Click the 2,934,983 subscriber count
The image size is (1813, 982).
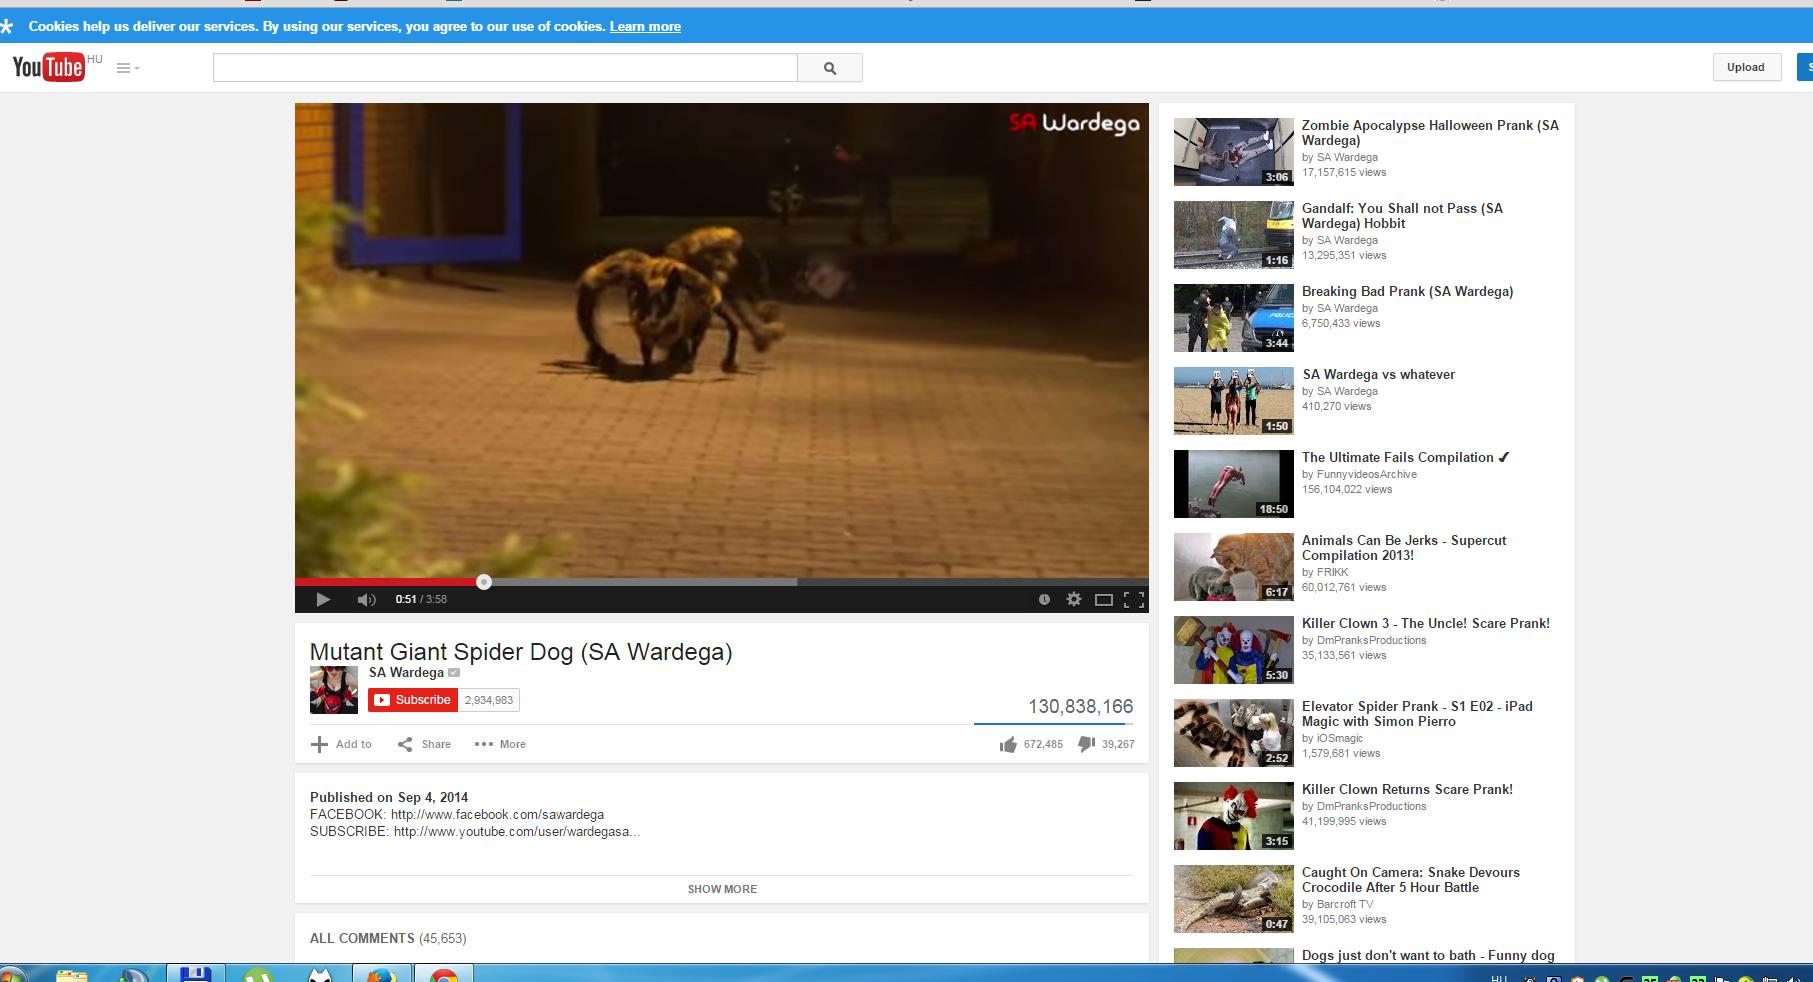click(489, 700)
